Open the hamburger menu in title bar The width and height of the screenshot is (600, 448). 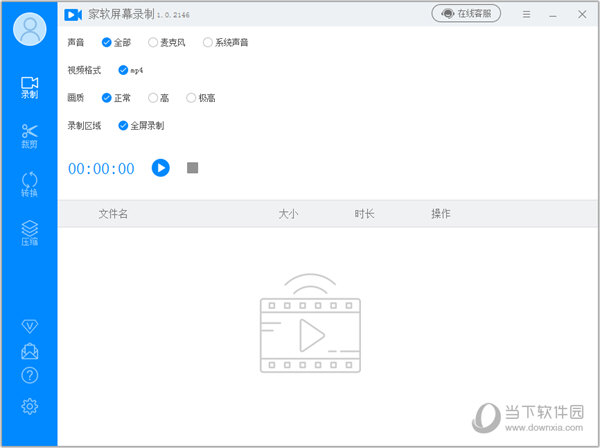click(x=526, y=14)
